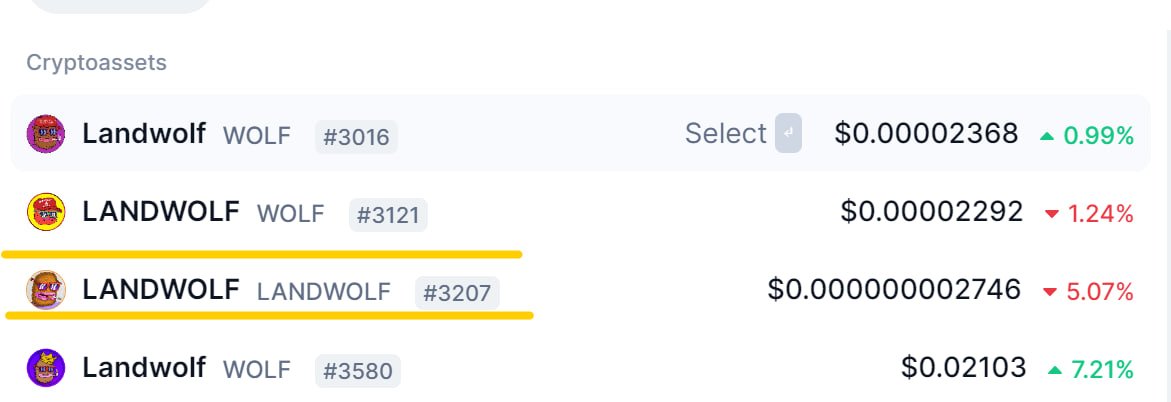
Task: Click the #3016 rank badge
Action: pos(356,137)
